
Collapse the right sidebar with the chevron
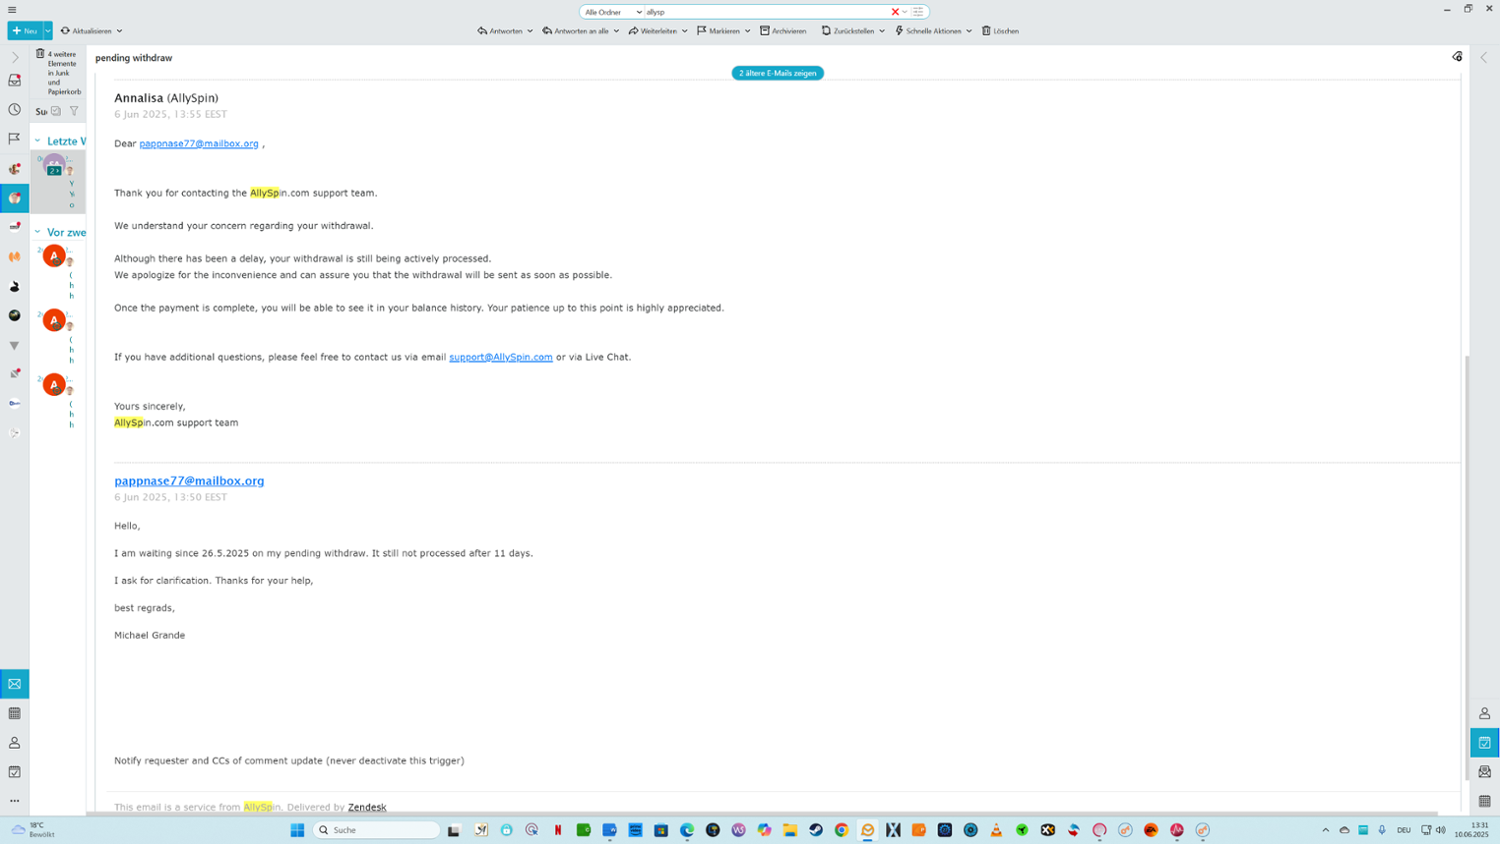[1484, 58]
